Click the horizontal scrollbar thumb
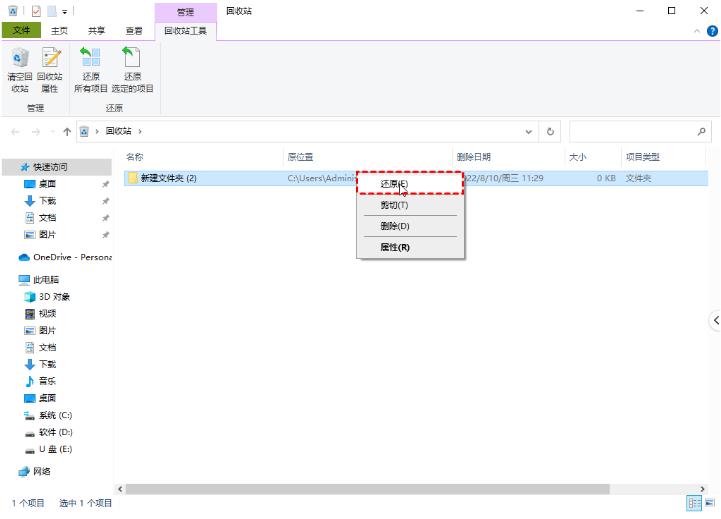This screenshot has width=721, height=519. [368, 489]
